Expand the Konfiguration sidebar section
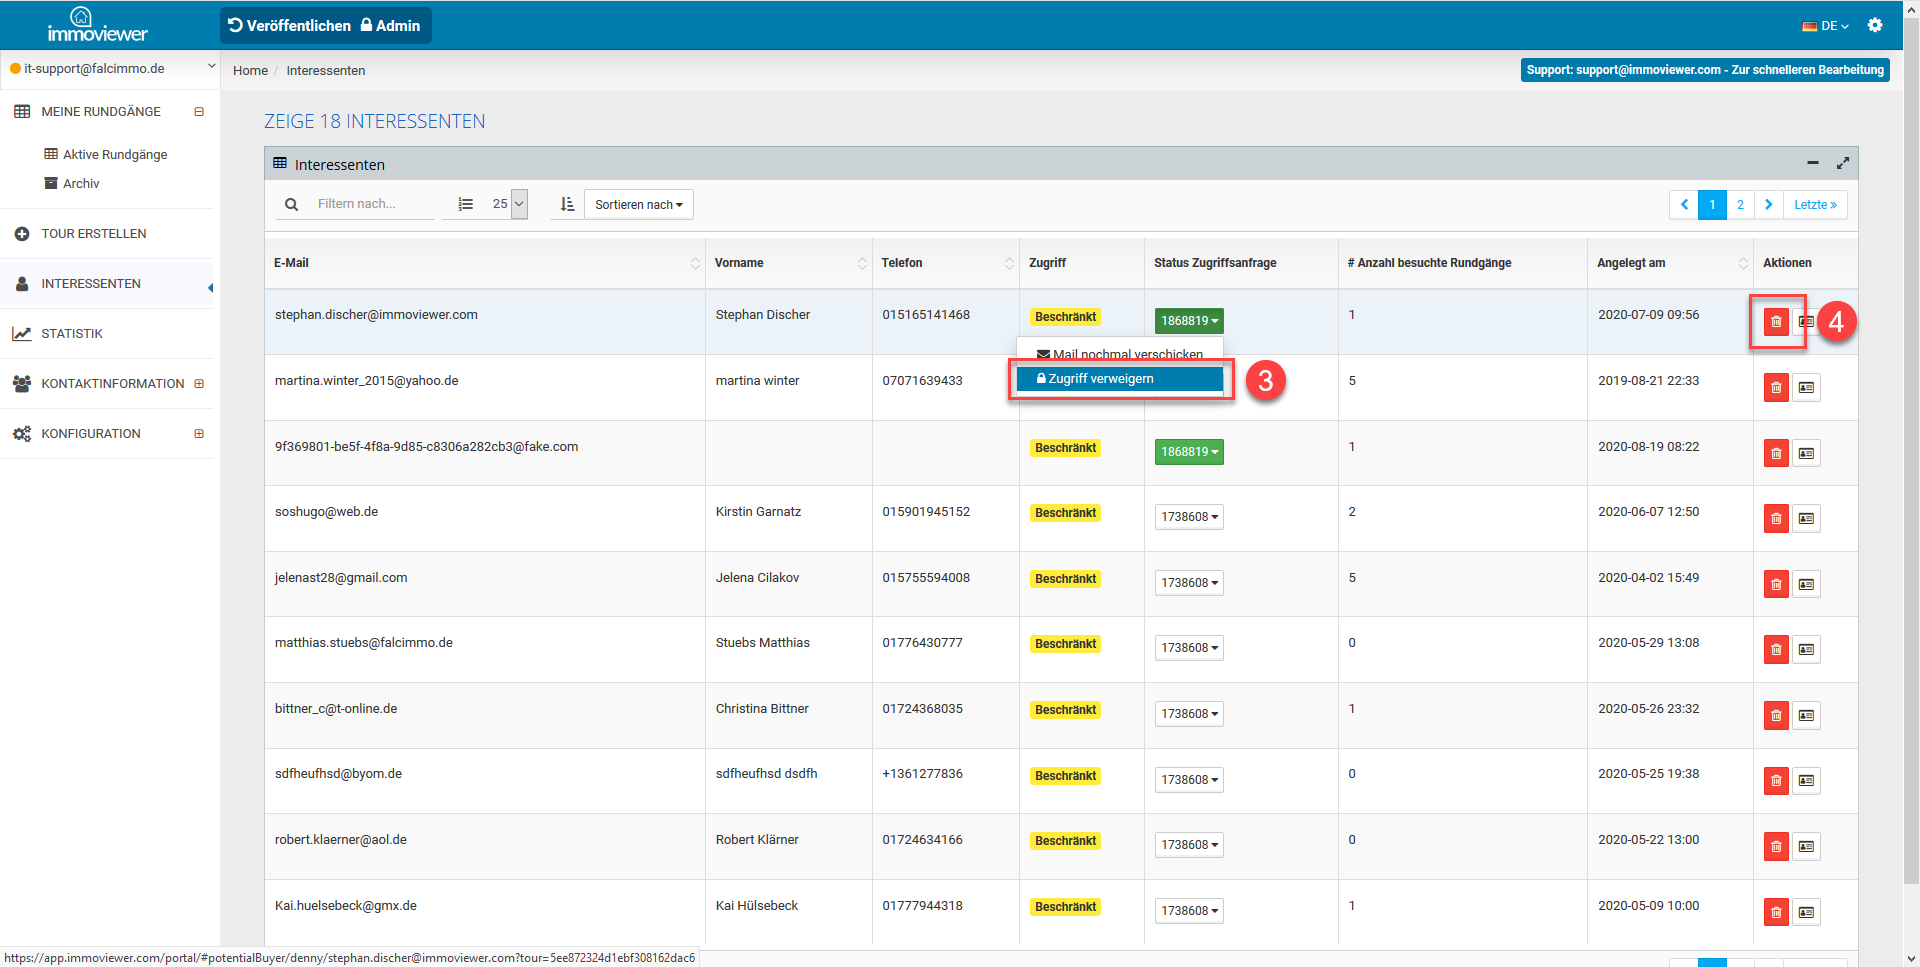The image size is (1920, 967). 199,434
